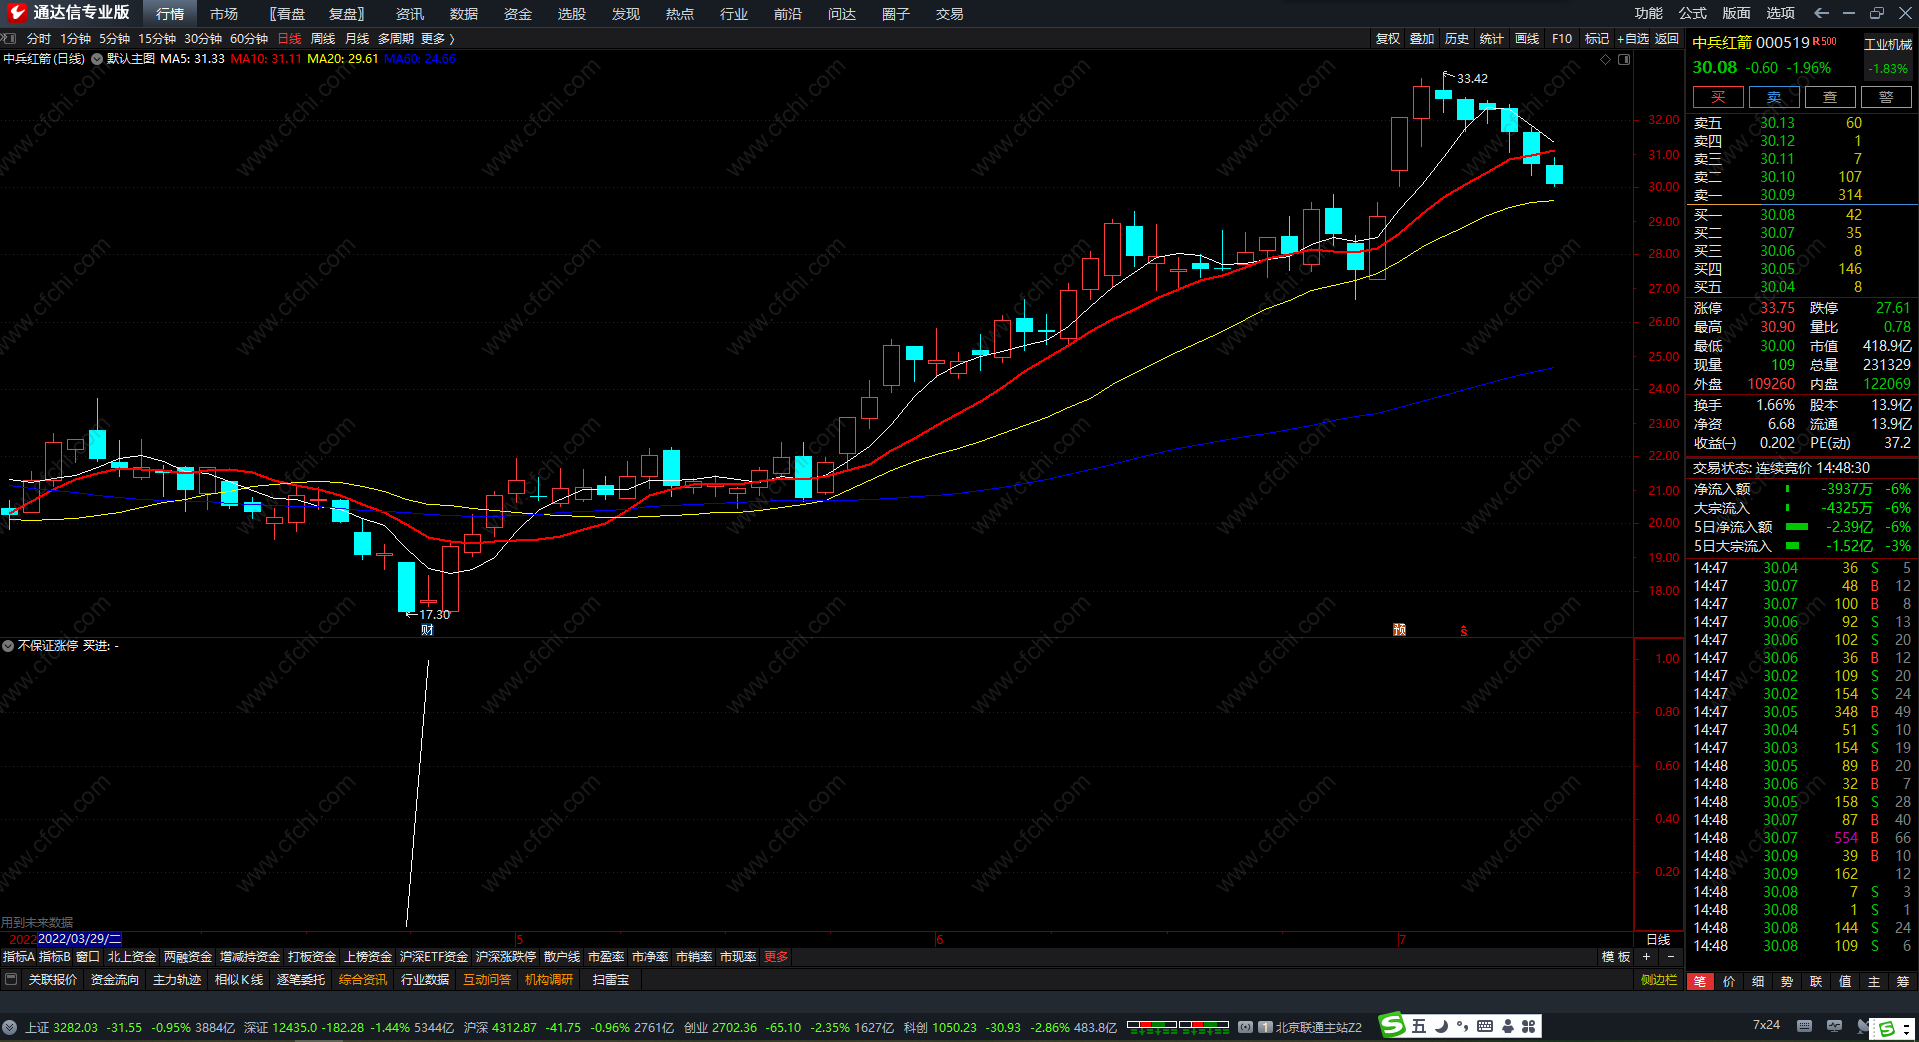
Task: Open the 模板 template selector
Action: coord(1616,957)
